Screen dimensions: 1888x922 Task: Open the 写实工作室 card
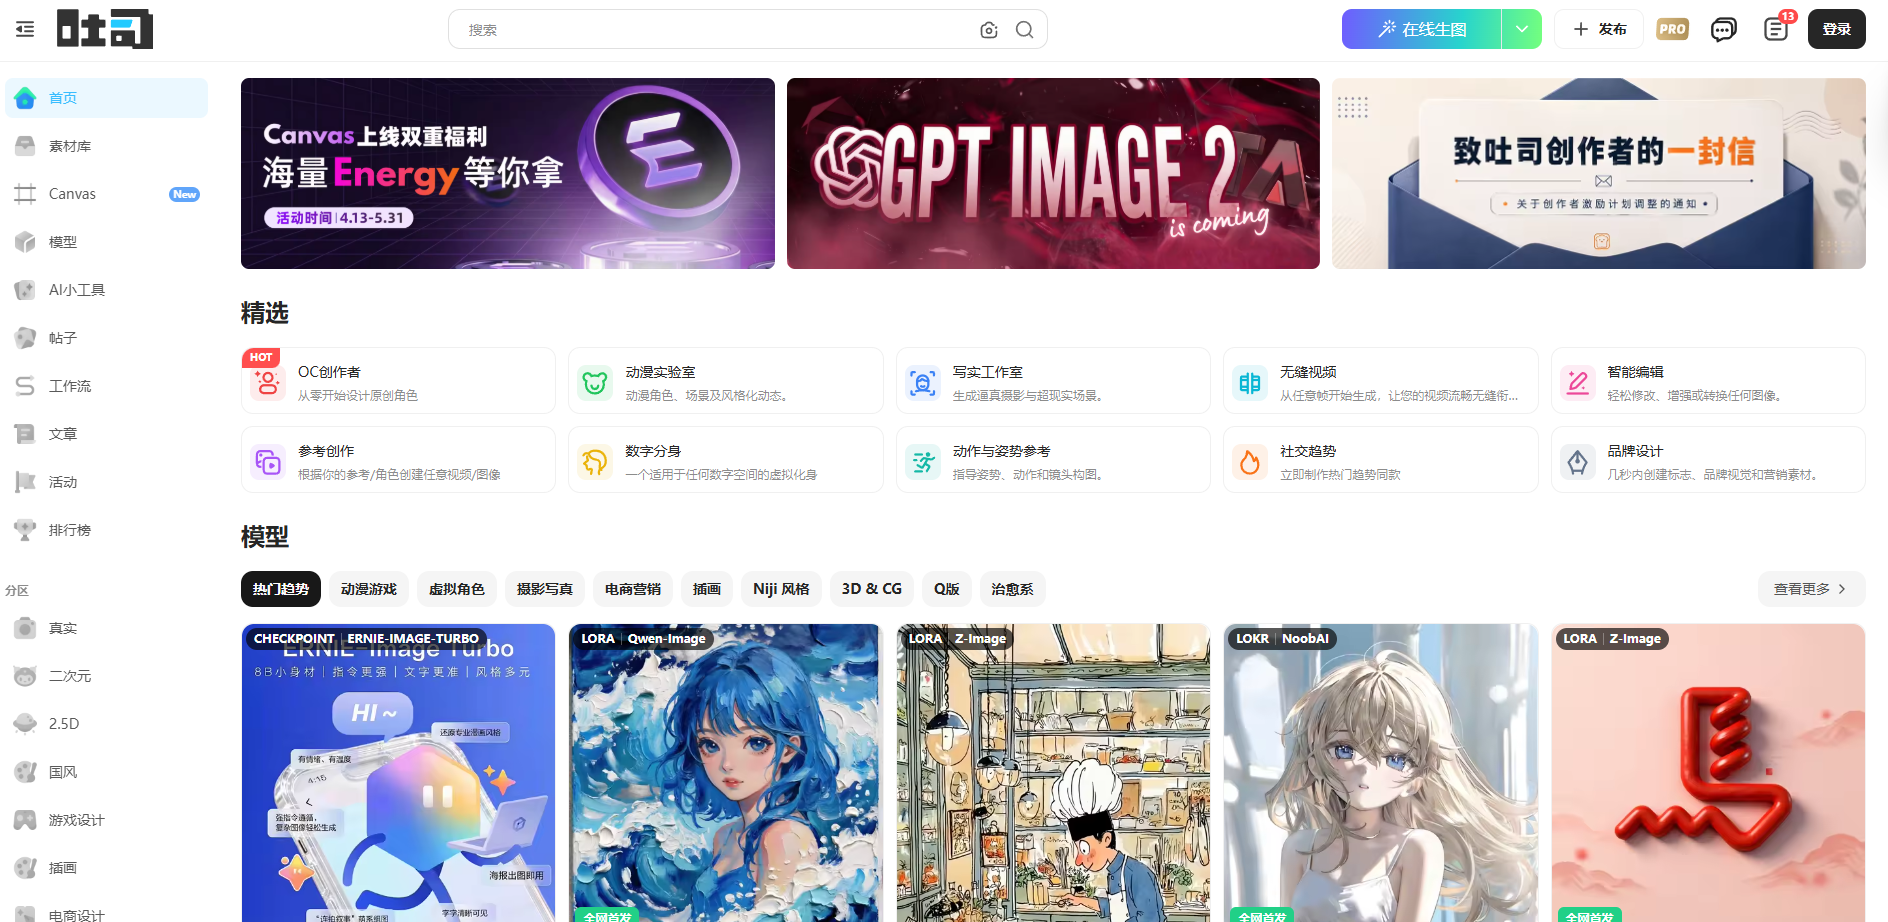(1053, 381)
